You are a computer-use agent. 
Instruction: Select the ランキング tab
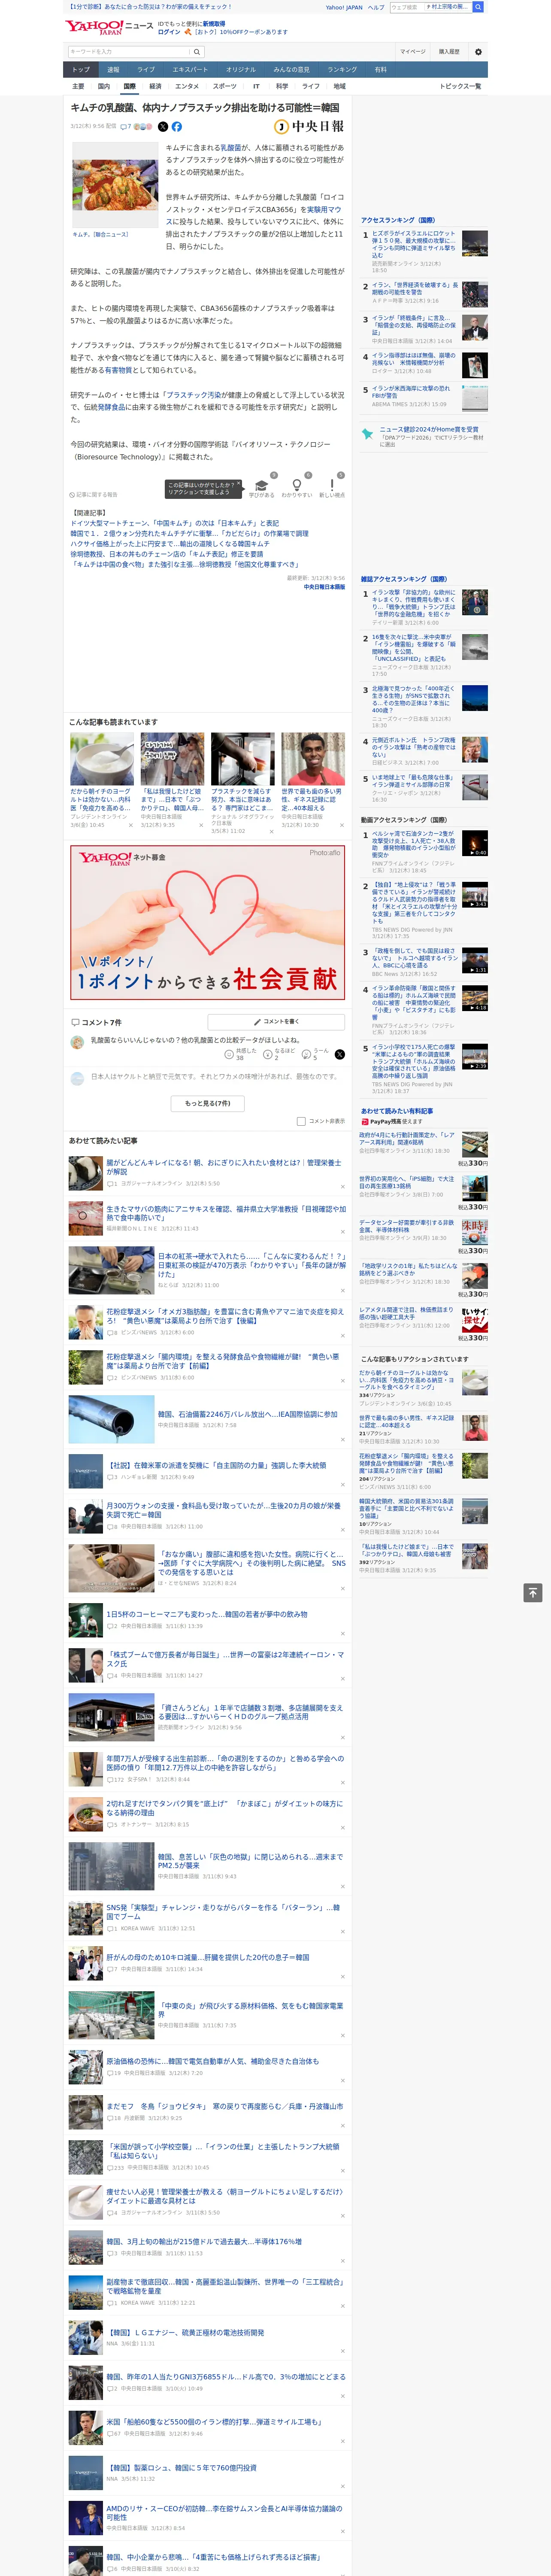tap(342, 70)
